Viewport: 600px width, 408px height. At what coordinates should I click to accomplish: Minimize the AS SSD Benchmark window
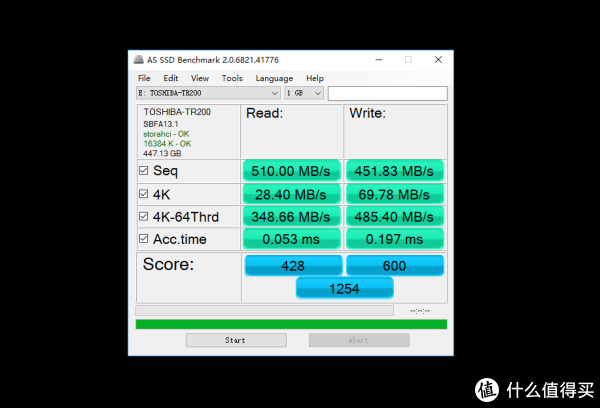(379, 60)
